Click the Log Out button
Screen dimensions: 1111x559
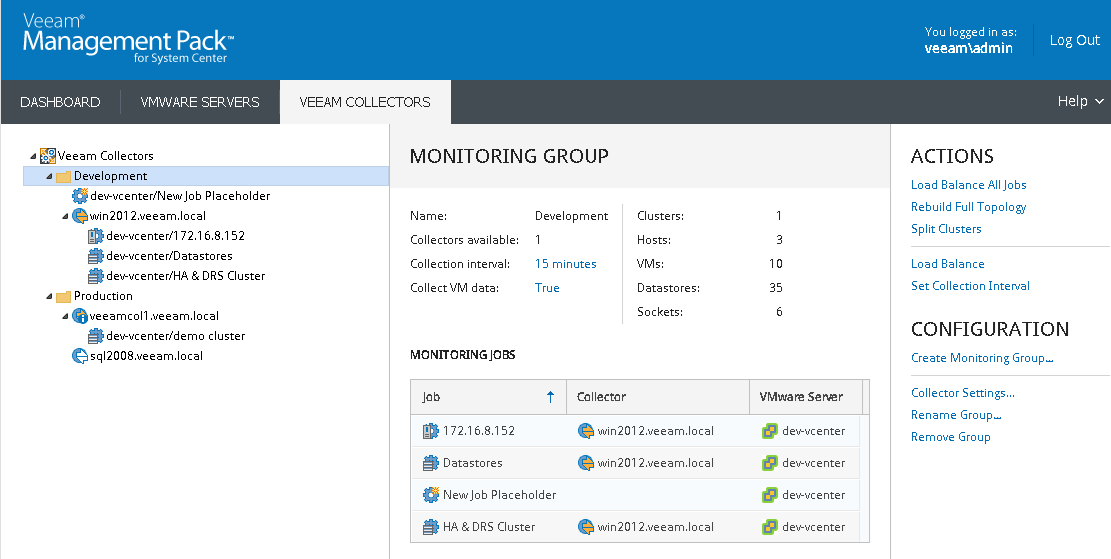1074,40
